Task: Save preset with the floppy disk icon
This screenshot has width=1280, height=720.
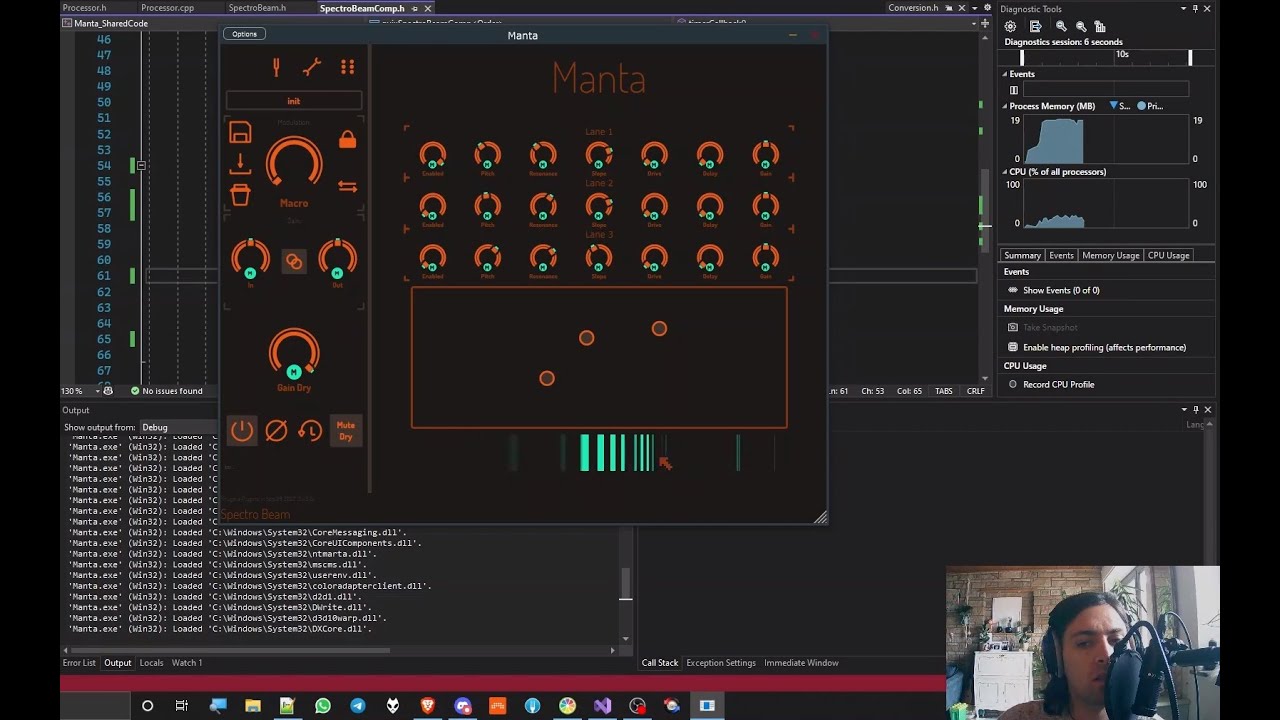Action: [240, 132]
